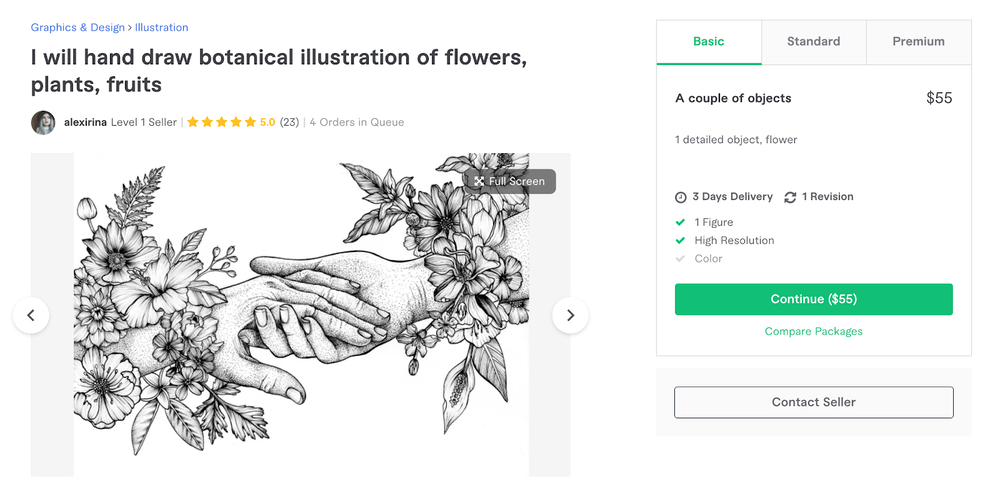The height and width of the screenshot is (479, 1000).
Task: Switch to the Premium package tab
Action: [918, 42]
